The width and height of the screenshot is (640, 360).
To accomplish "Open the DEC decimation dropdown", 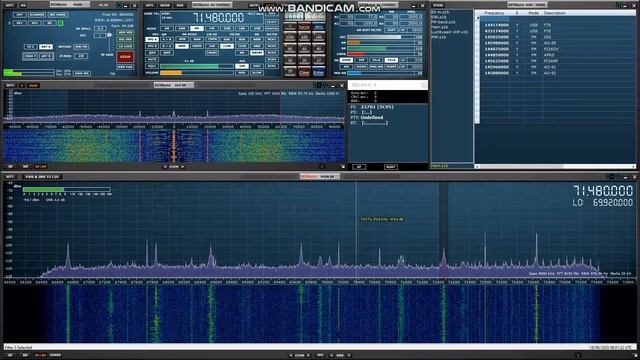I will click(x=100, y=36).
